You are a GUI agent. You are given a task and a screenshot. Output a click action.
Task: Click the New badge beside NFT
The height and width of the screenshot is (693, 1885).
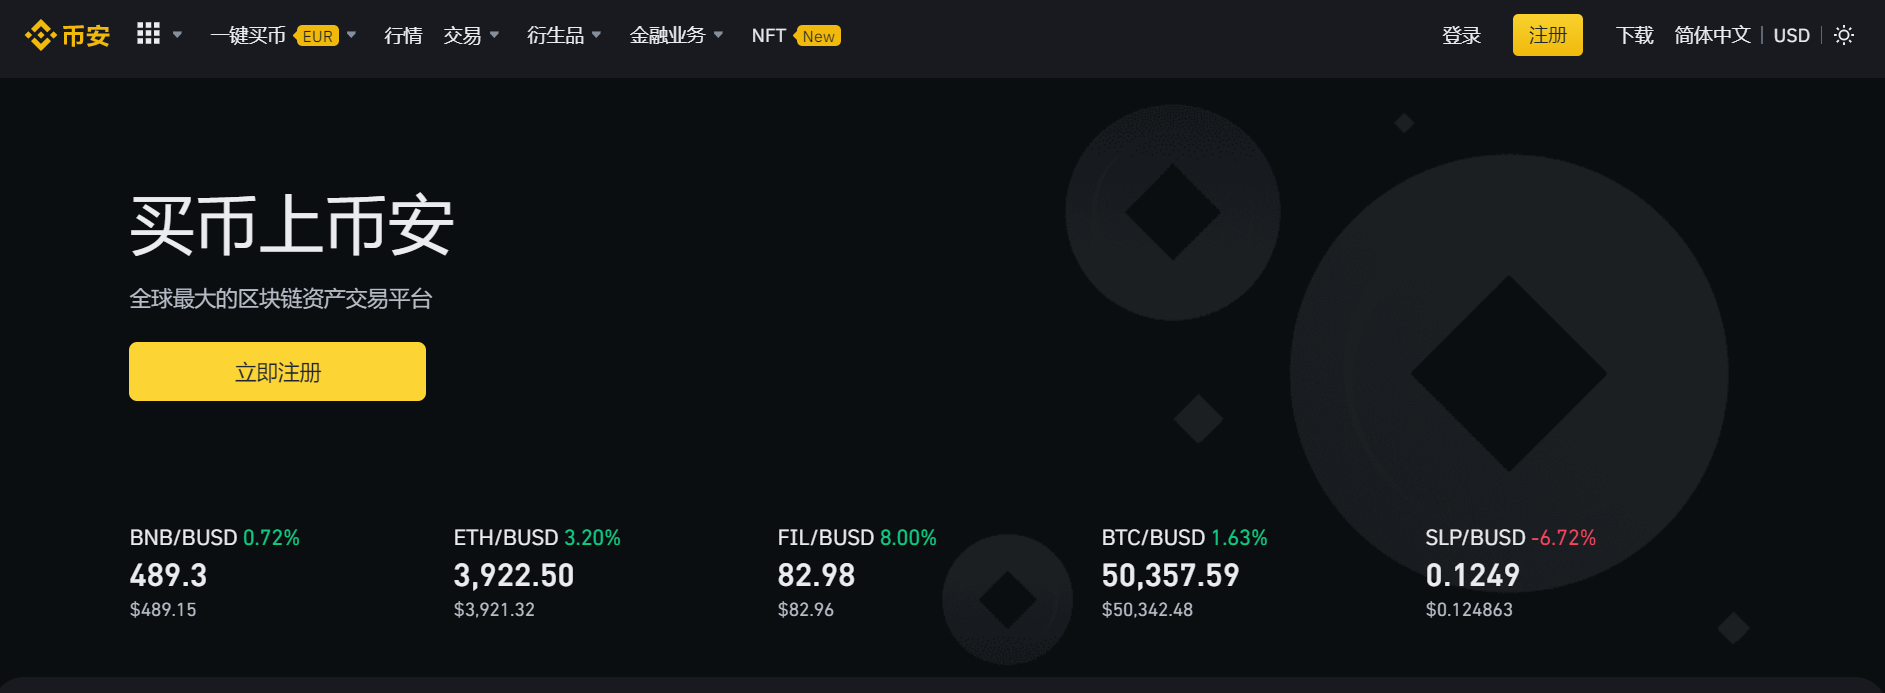pos(818,36)
